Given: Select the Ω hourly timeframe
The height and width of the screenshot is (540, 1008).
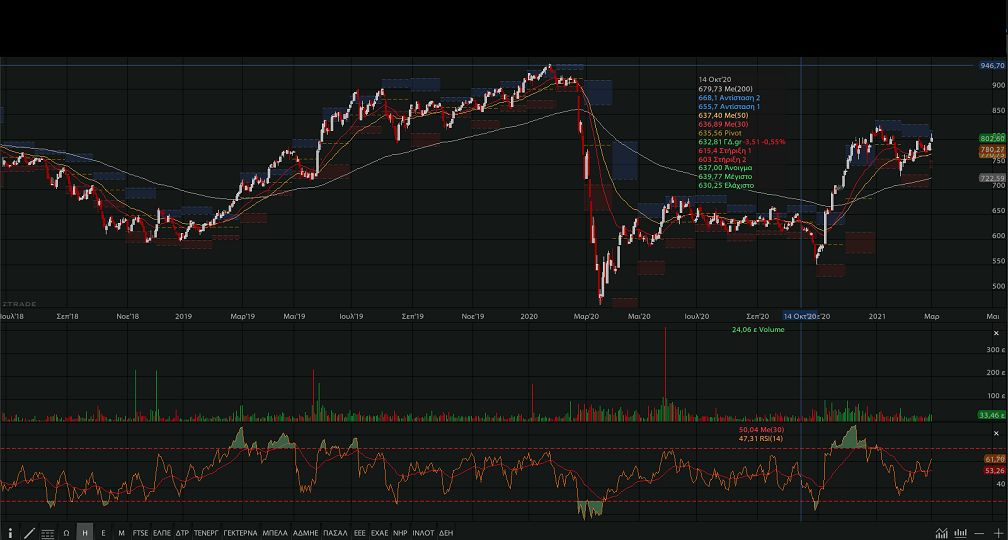Looking at the screenshot, I should pyautogui.click(x=66, y=533).
